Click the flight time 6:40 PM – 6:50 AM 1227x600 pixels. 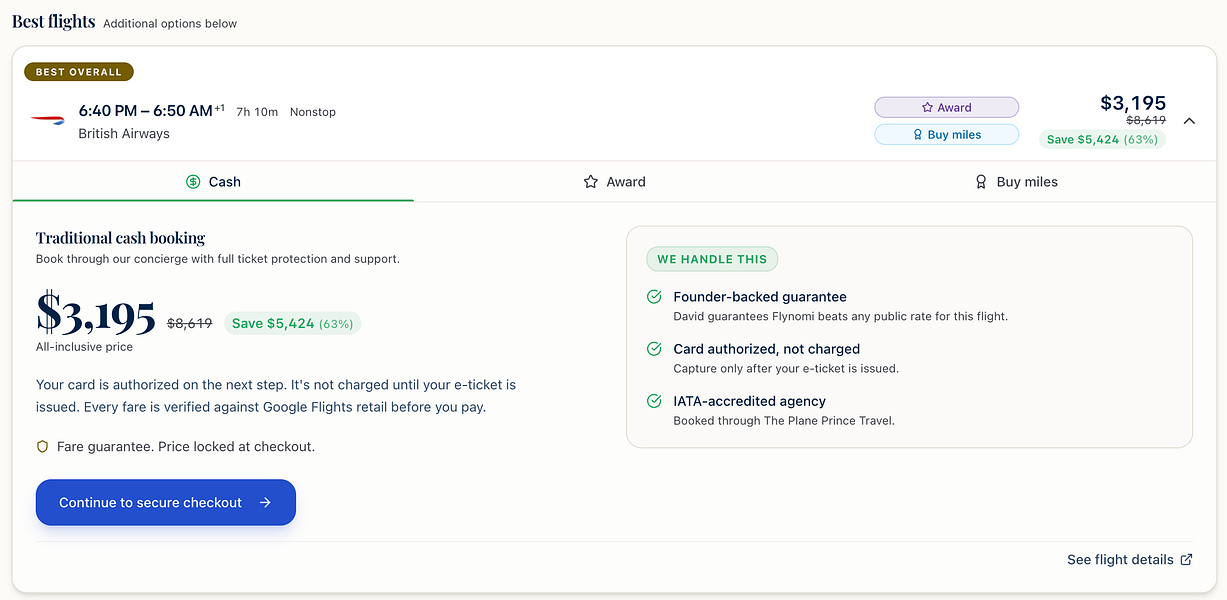145,111
